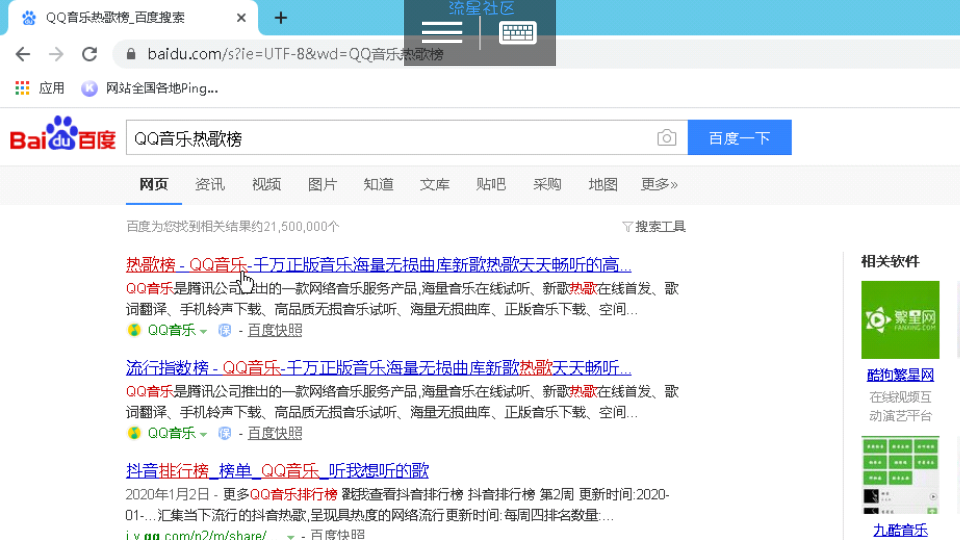Reload the page with the refresh icon
This screenshot has height=540, width=960.
coord(89,54)
